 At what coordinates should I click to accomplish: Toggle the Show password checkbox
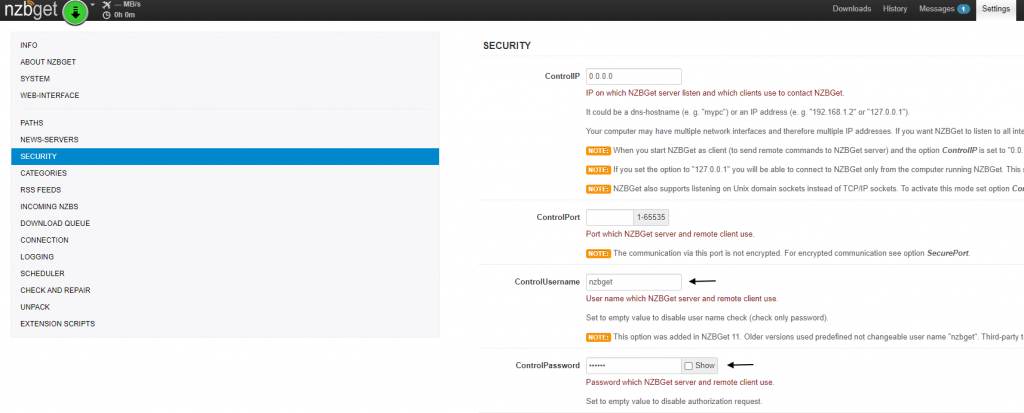point(688,366)
